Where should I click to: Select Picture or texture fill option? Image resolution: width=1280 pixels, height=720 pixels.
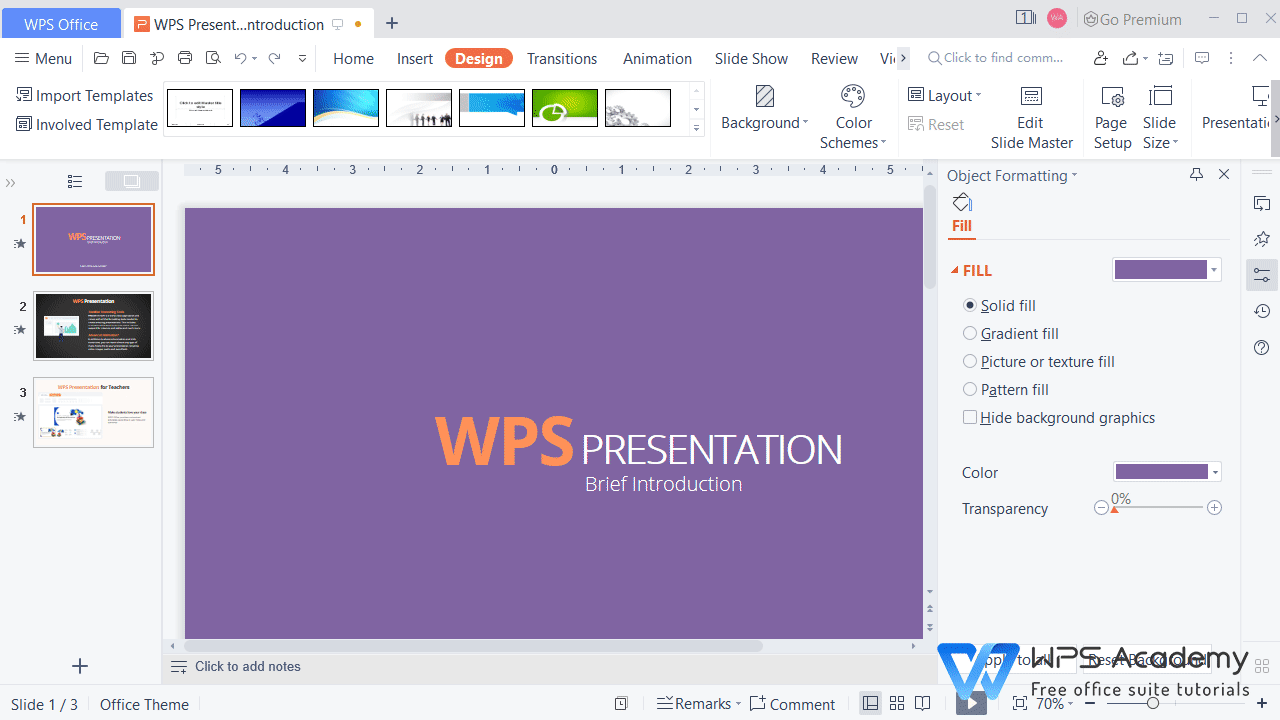1038,361
